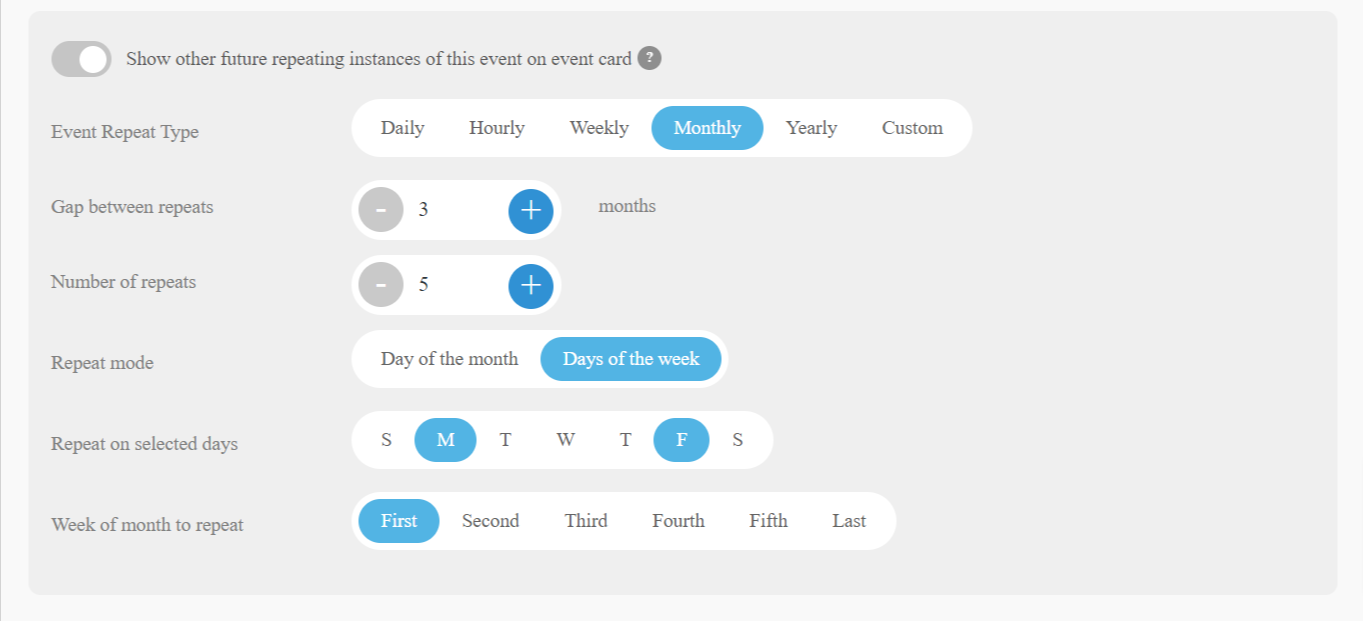Deselect Monday in selected days
The image size is (1363, 621).
coord(446,440)
